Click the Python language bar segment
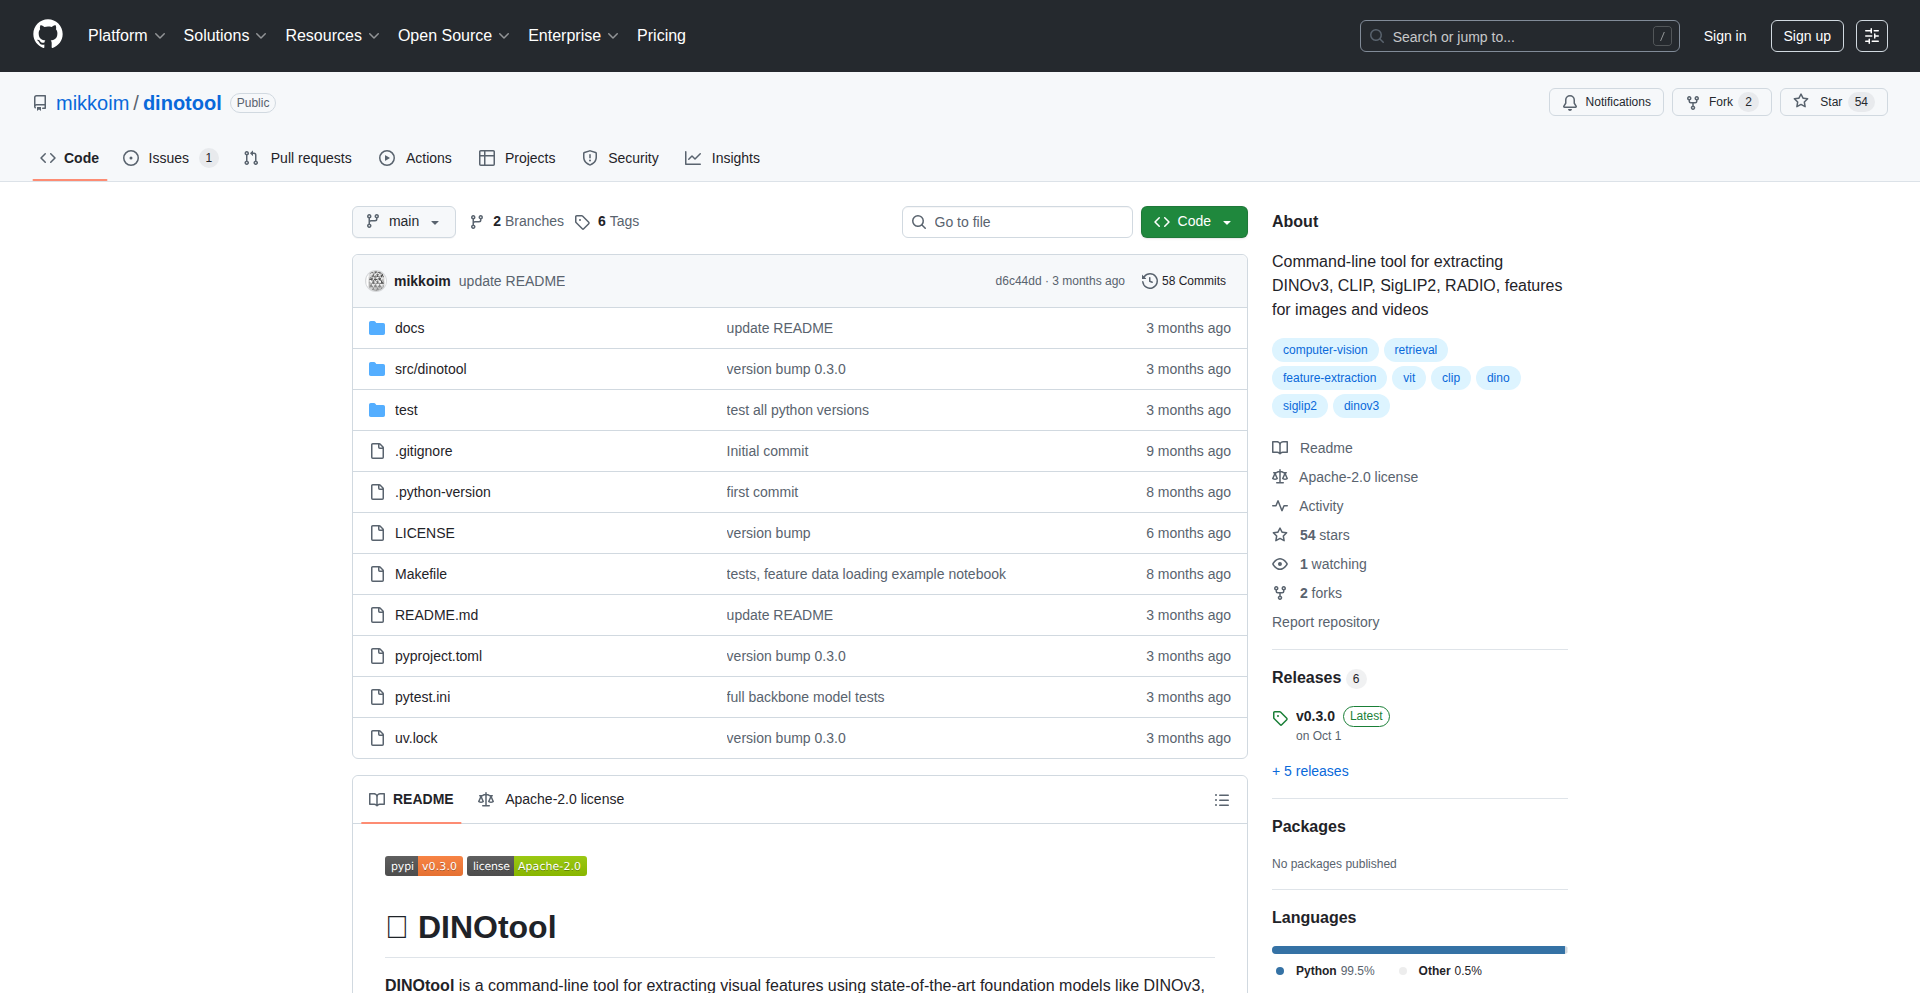1920x993 pixels. tap(1418, 950)
